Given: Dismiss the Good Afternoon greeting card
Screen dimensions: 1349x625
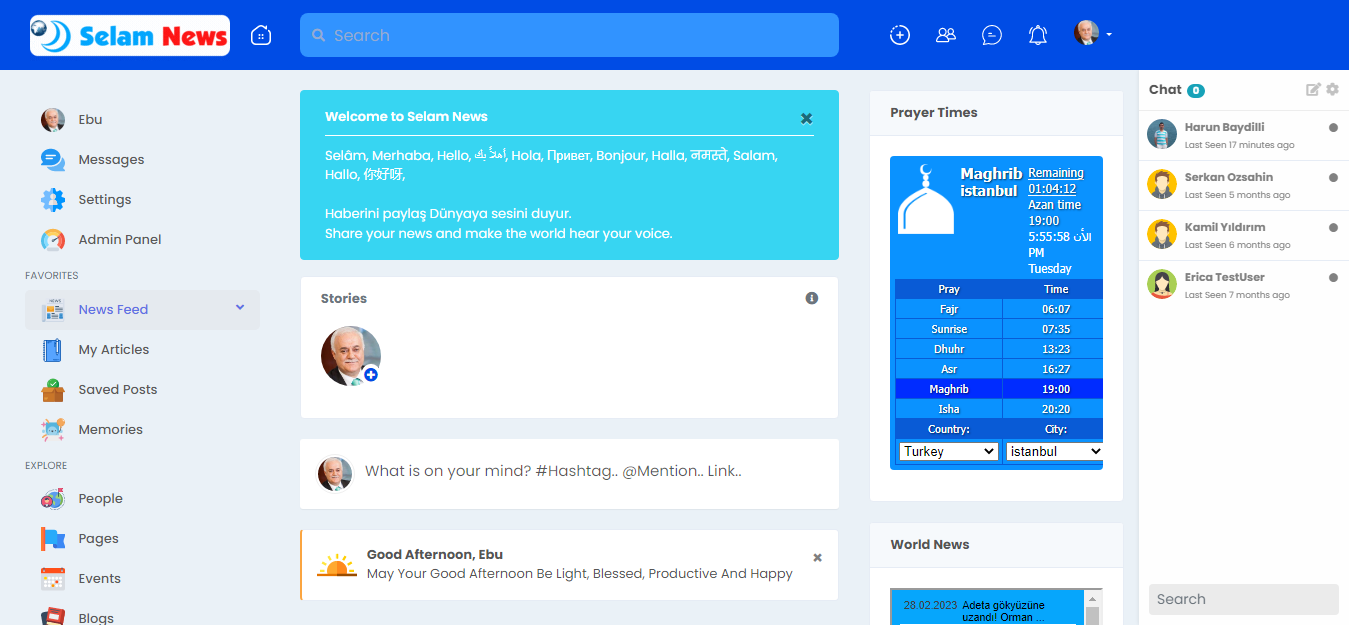Looking at the screenshot, I should click(817, 557).
